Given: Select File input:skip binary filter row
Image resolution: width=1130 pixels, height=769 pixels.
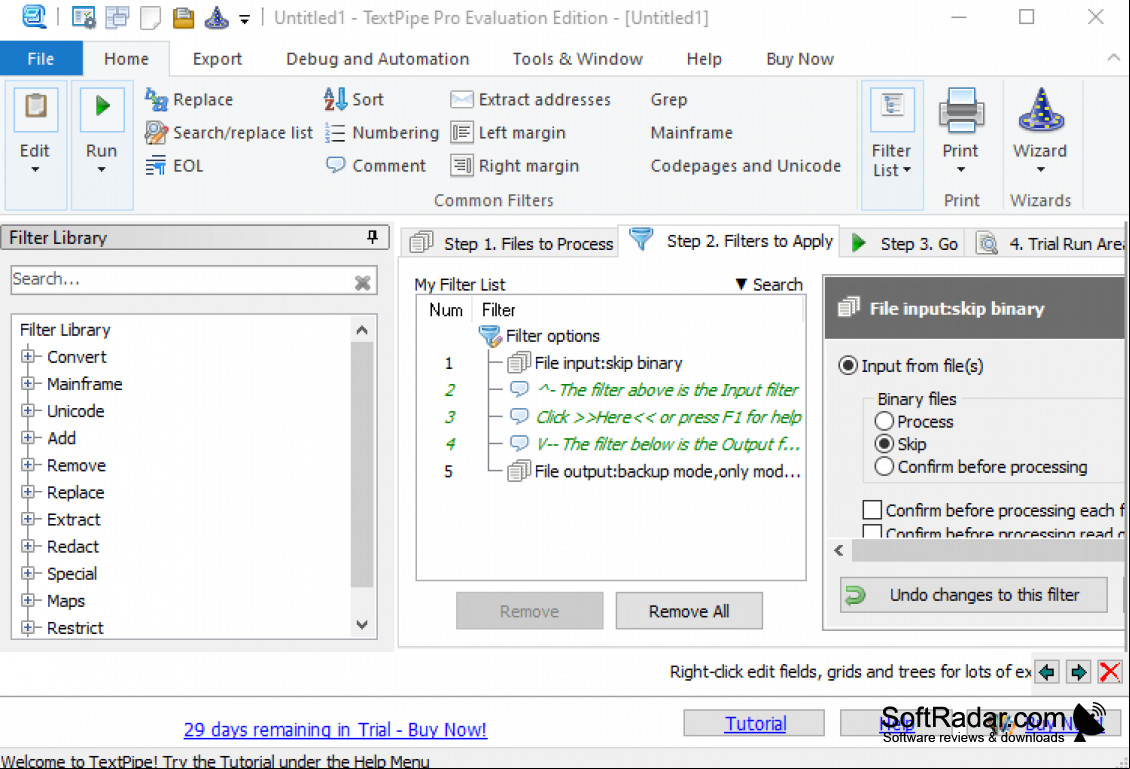Looking at the screenshot, I should click(595, 363).
